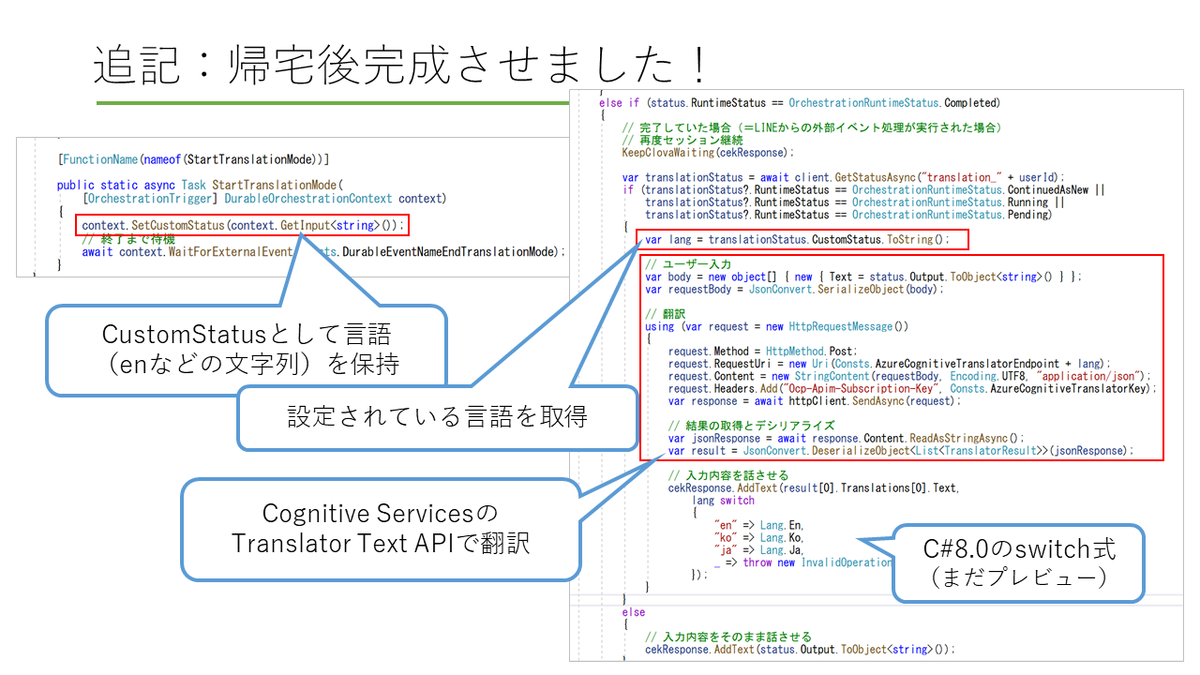Image resolution: width=1200 pixels, height=675 pixels.
Task: Click 'cekResponse.AddText(result[0].Translations[0].Text,' line
Action: pyautogui.click(x=813, y=488)
